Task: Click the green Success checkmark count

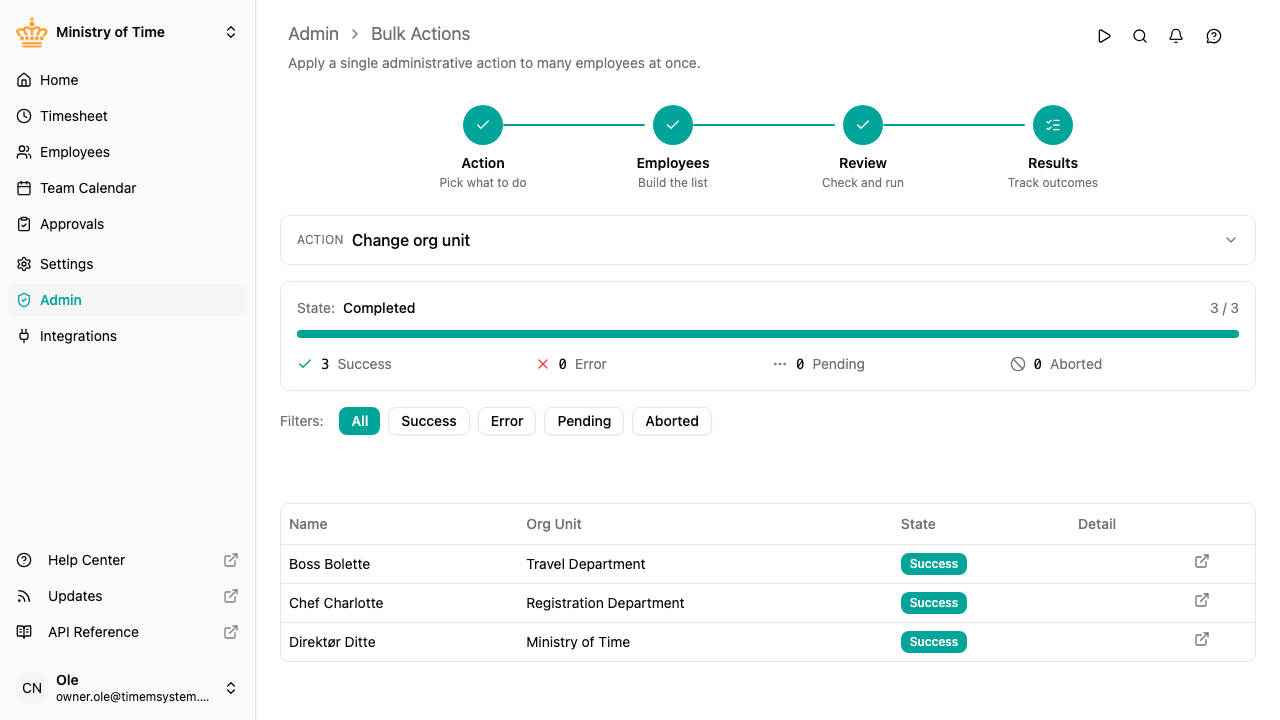Action: 345,364
